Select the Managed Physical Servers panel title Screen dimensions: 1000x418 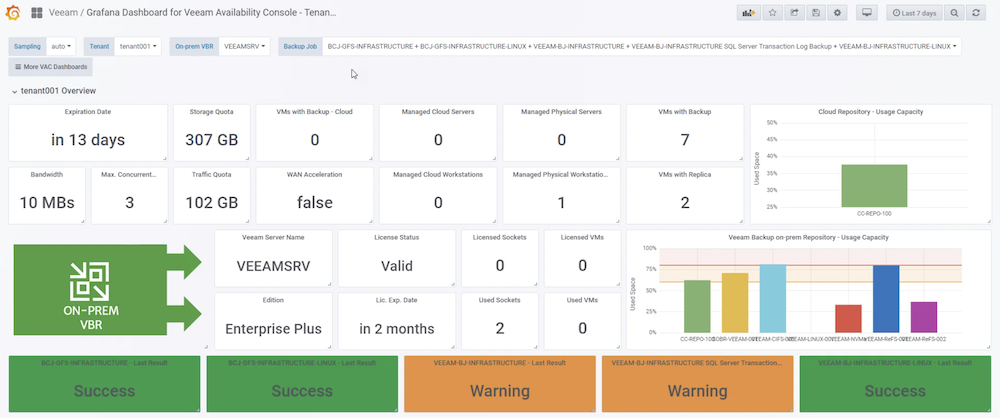pos(561,112)
